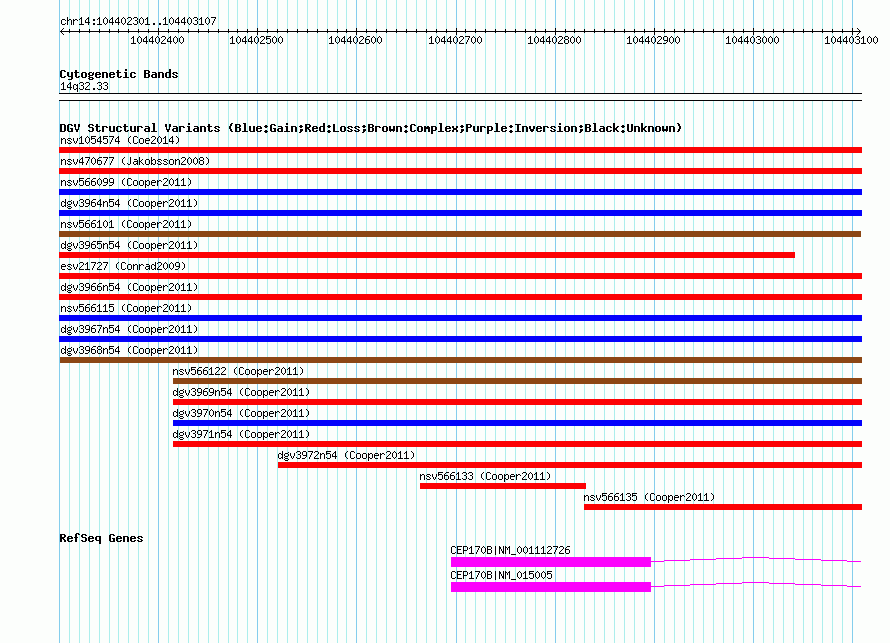Click the chr14:104402301..104403107 coordinate label
Screen dimensions: 890x643
tap(138, 21)
